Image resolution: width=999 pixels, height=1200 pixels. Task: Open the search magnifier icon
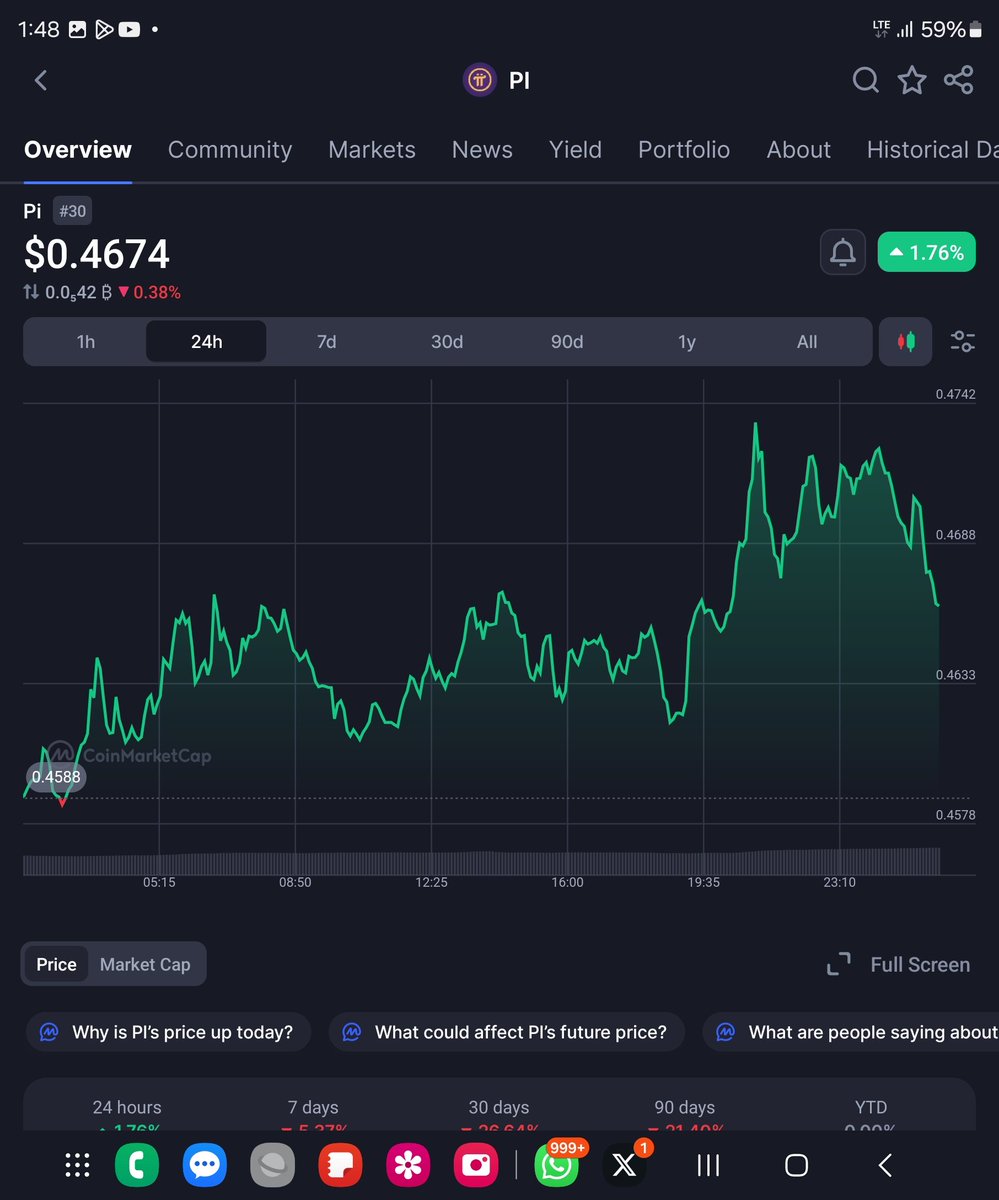tap(865, 80)
